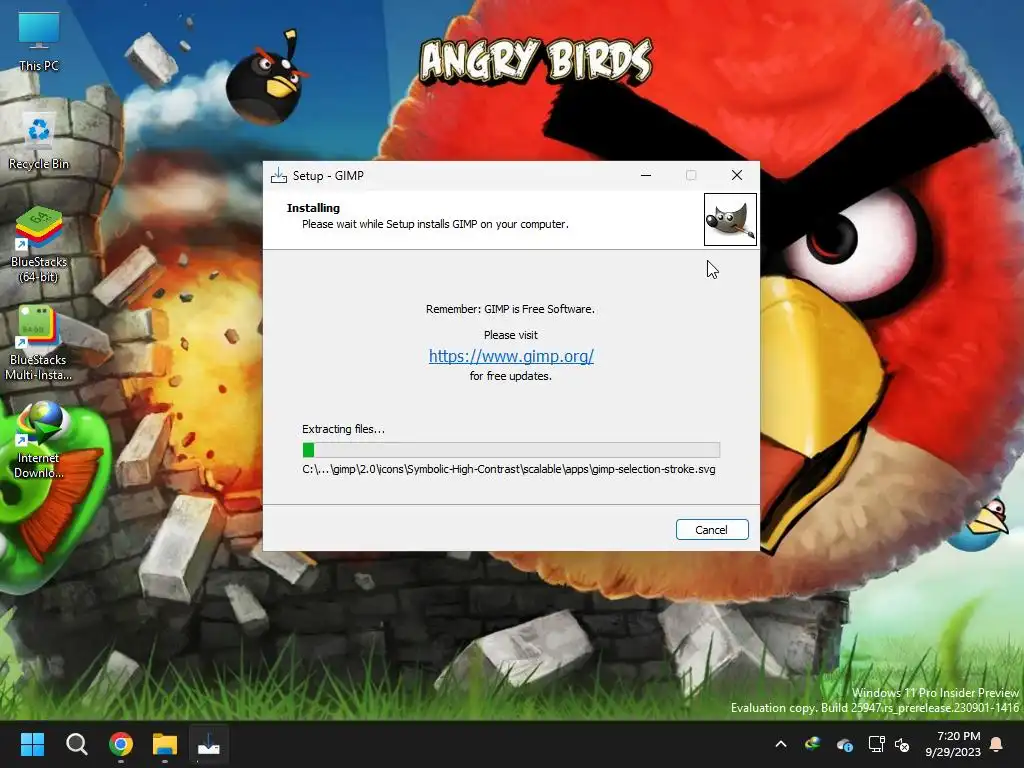Minimize the Setup - GIMP window

tap(646, 175)
